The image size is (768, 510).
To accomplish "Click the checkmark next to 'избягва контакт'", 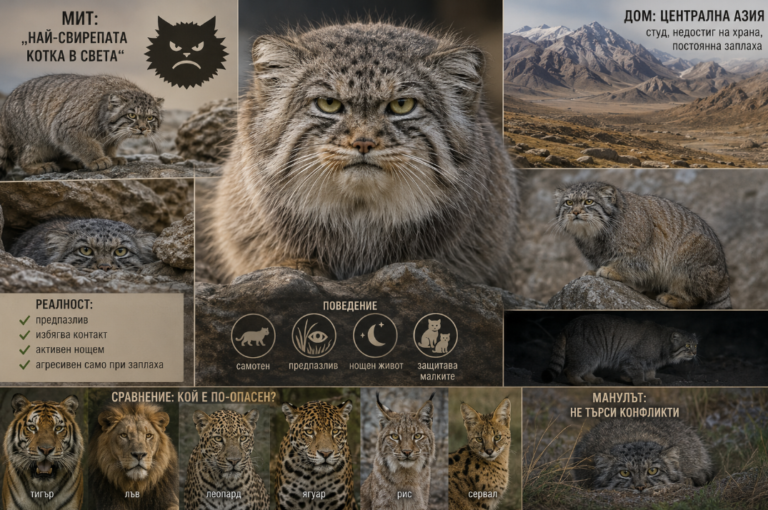I will 24,335.
